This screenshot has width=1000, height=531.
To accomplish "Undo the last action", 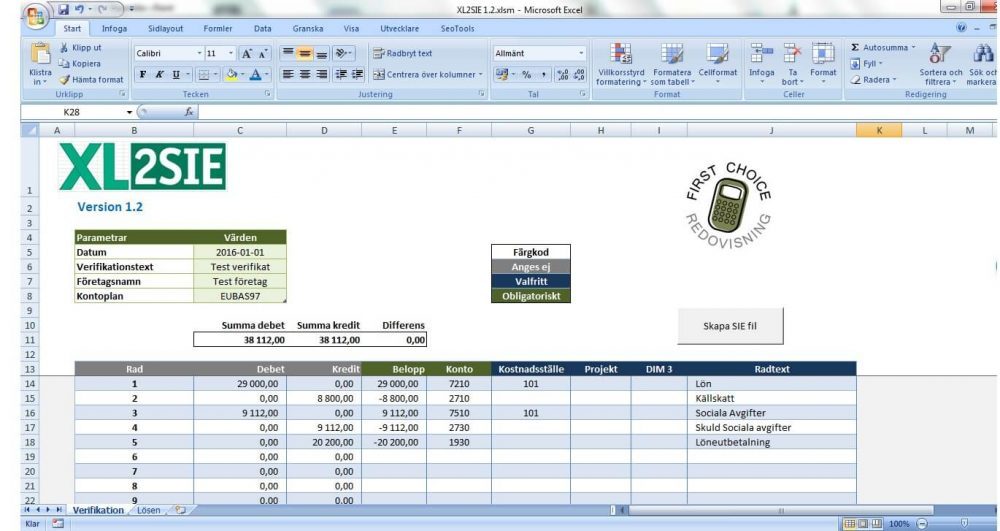I will pyautogui.click(x=80, y=10).
